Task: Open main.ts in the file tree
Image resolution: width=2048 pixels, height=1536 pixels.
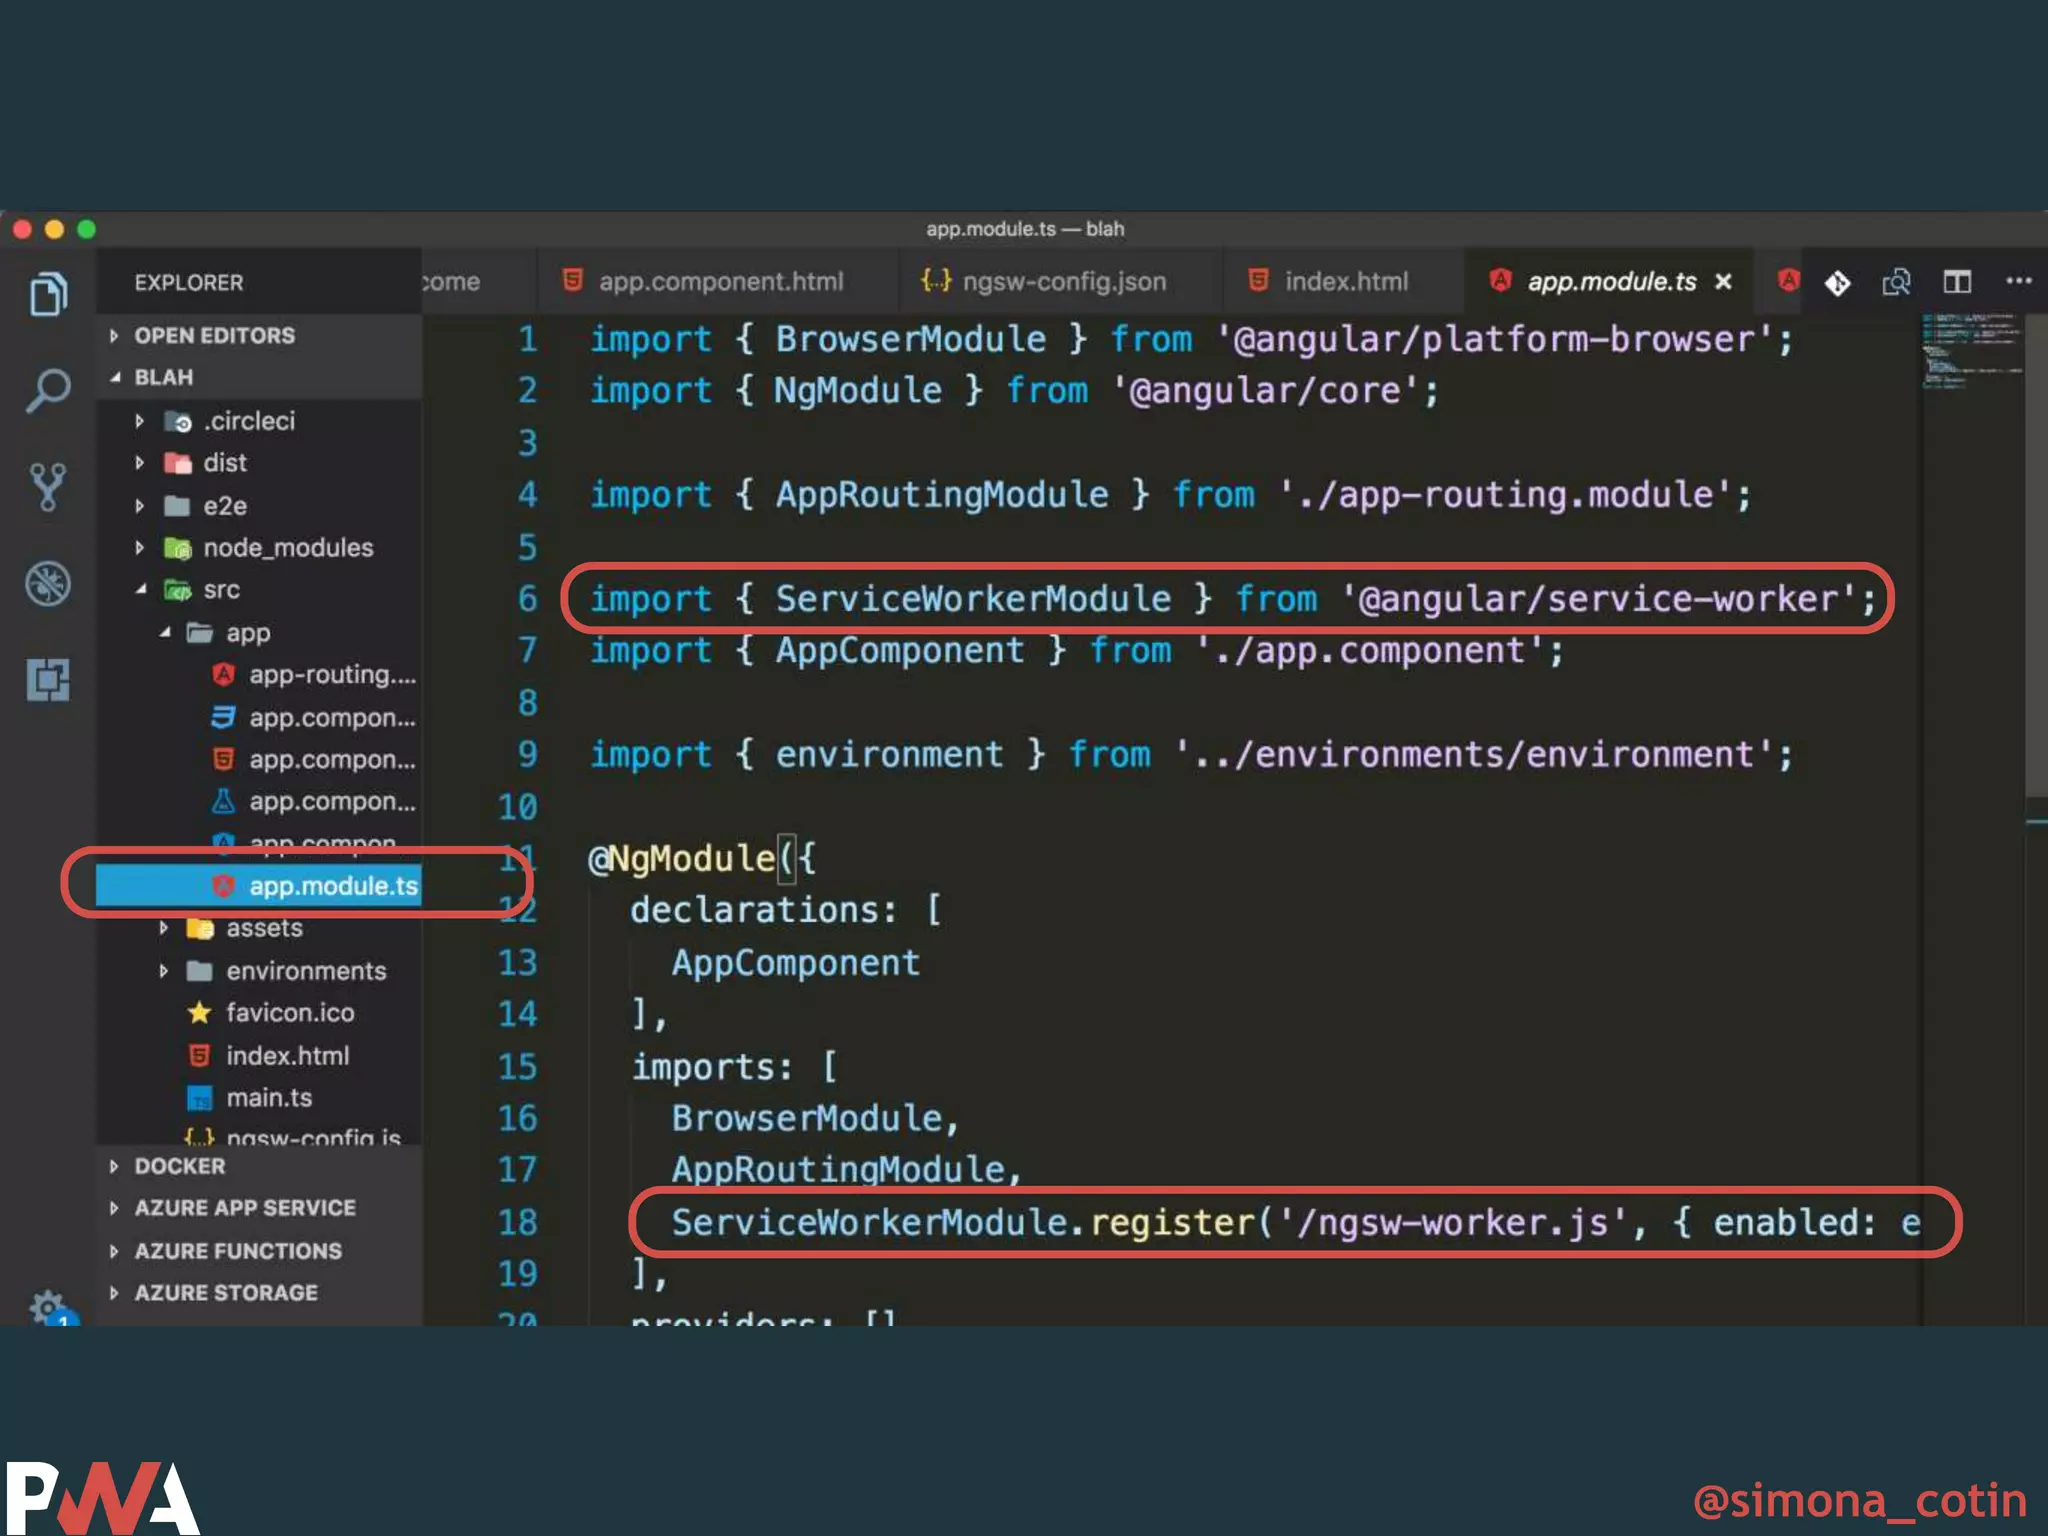Action: (268, 1098)
